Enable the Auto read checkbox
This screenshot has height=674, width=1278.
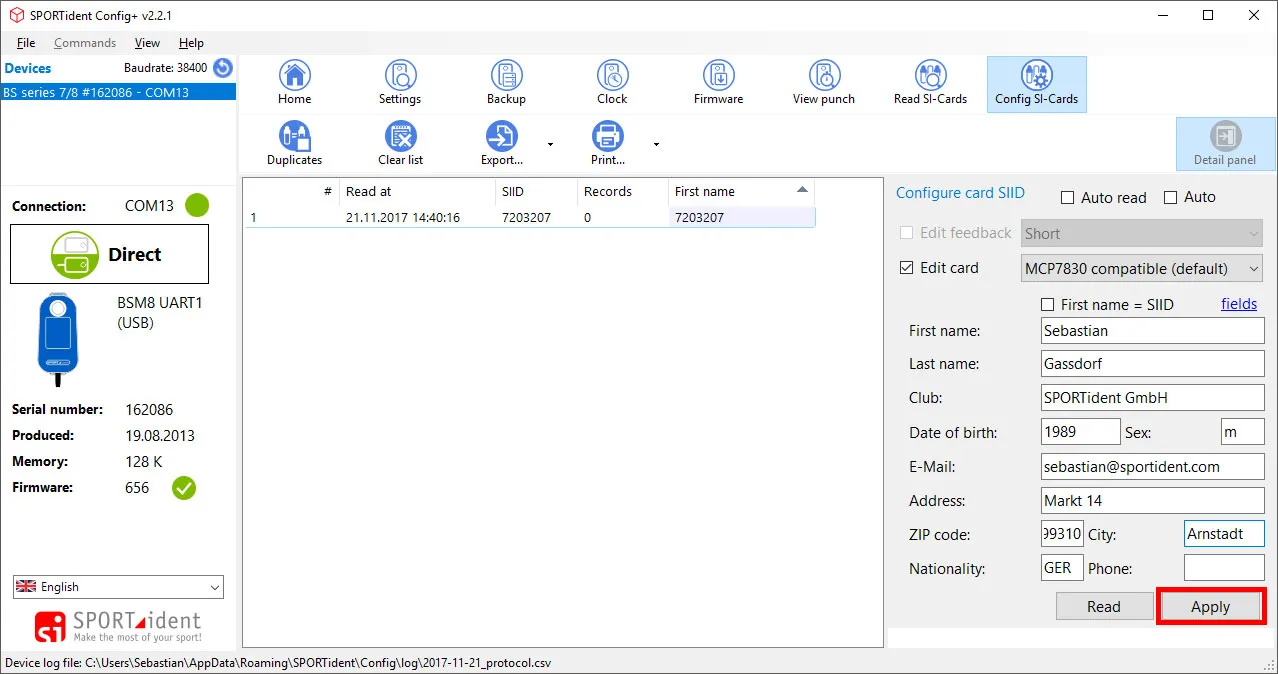tap(1067, 198)
